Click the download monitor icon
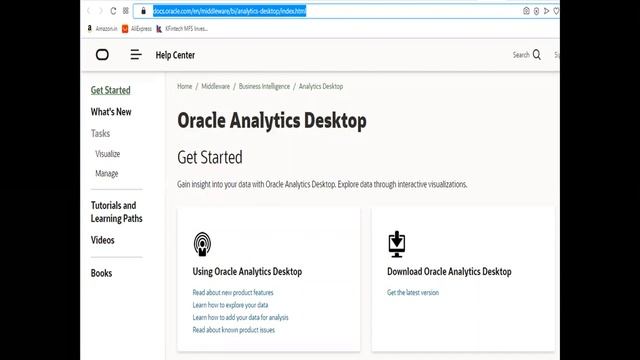640x360 pixels. (397, 244)
